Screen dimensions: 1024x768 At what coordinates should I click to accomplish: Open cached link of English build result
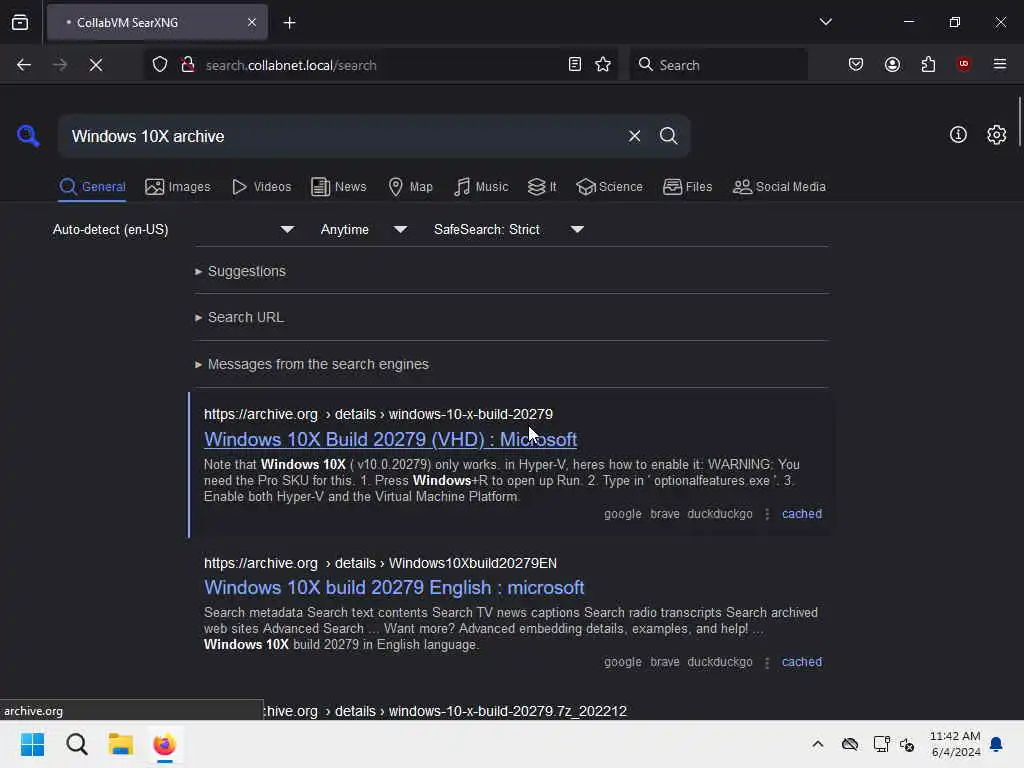pyautogui.click(x=802, y=662)
